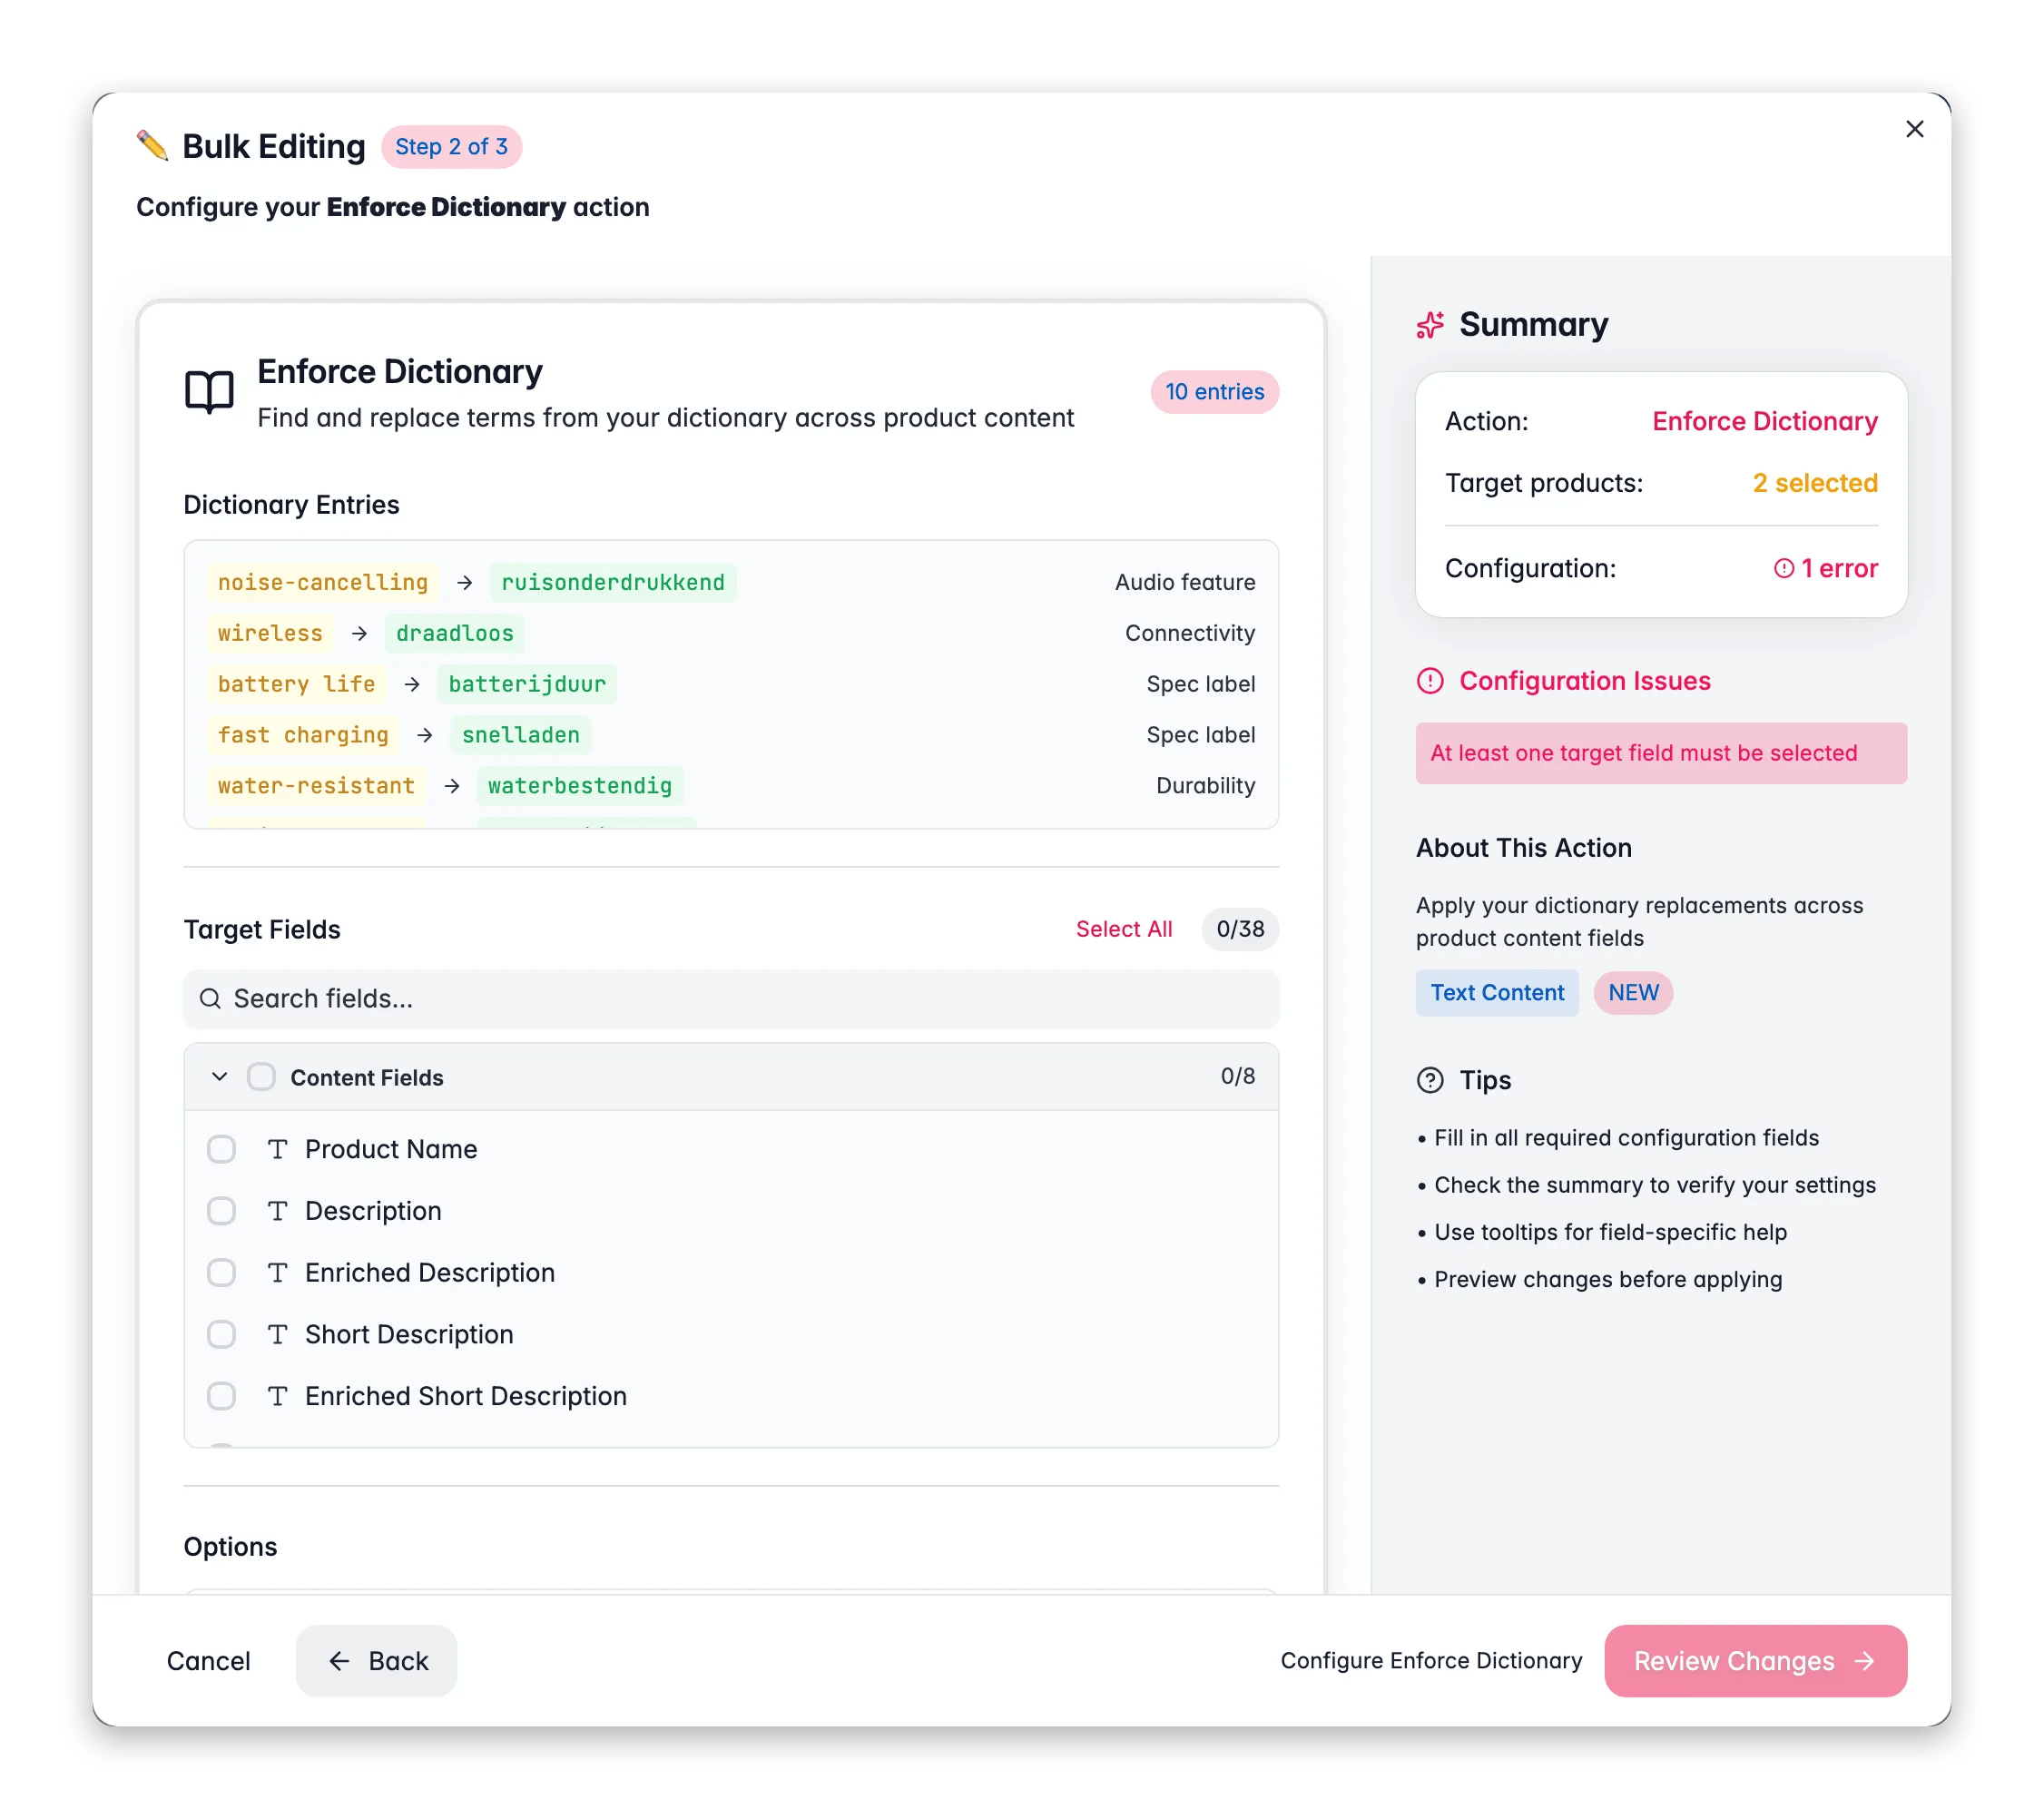Image resolution: width=2044 pixels, height=1819 pixels.
Task: Click the arrow in the fast charging entry
Action: 425,735
